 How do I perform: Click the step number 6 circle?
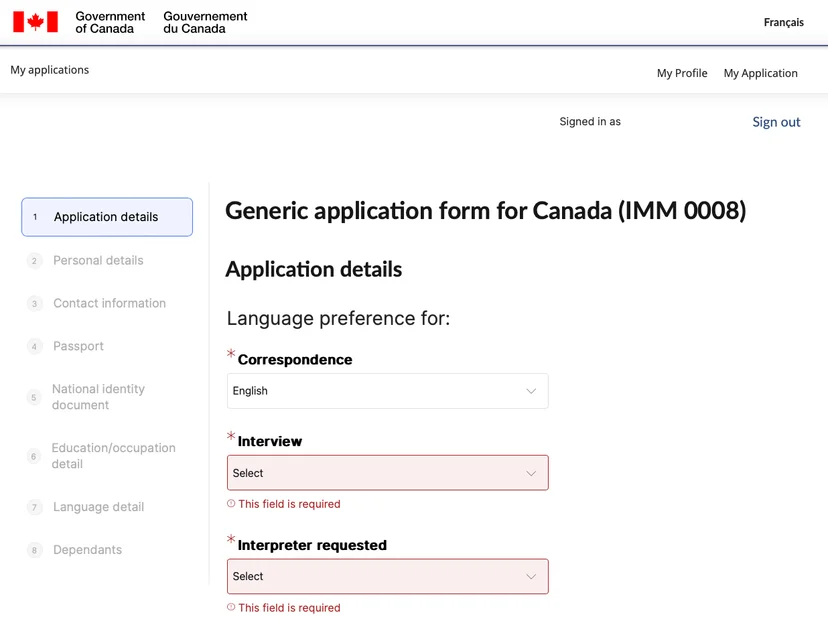34,456
